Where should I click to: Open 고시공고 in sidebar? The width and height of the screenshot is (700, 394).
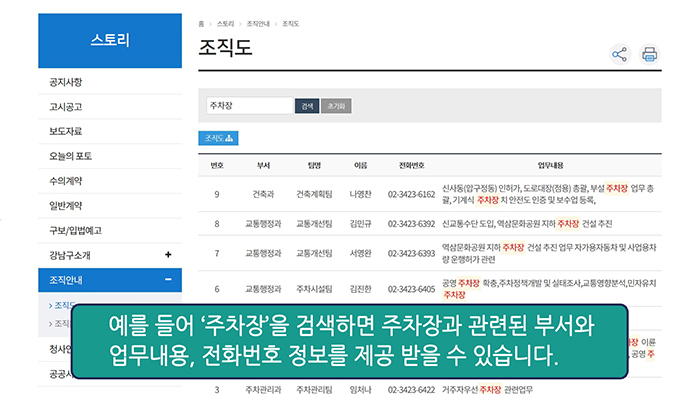click(66, 107)
